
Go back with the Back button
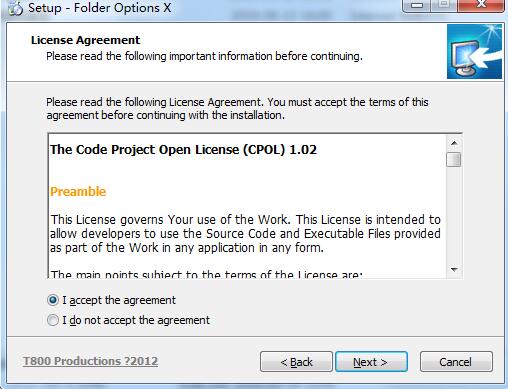click(296, 362)
